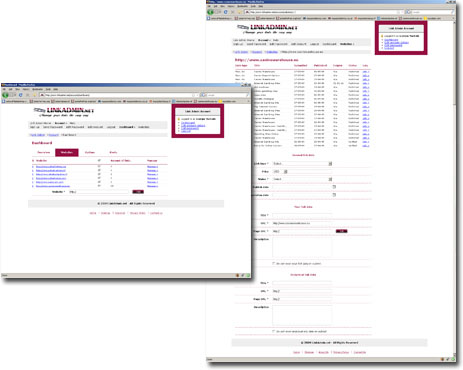Screen dimensions: 463x370
Task: Click the right browser's vertical scrollbar
Action: [x=454, y=190]
